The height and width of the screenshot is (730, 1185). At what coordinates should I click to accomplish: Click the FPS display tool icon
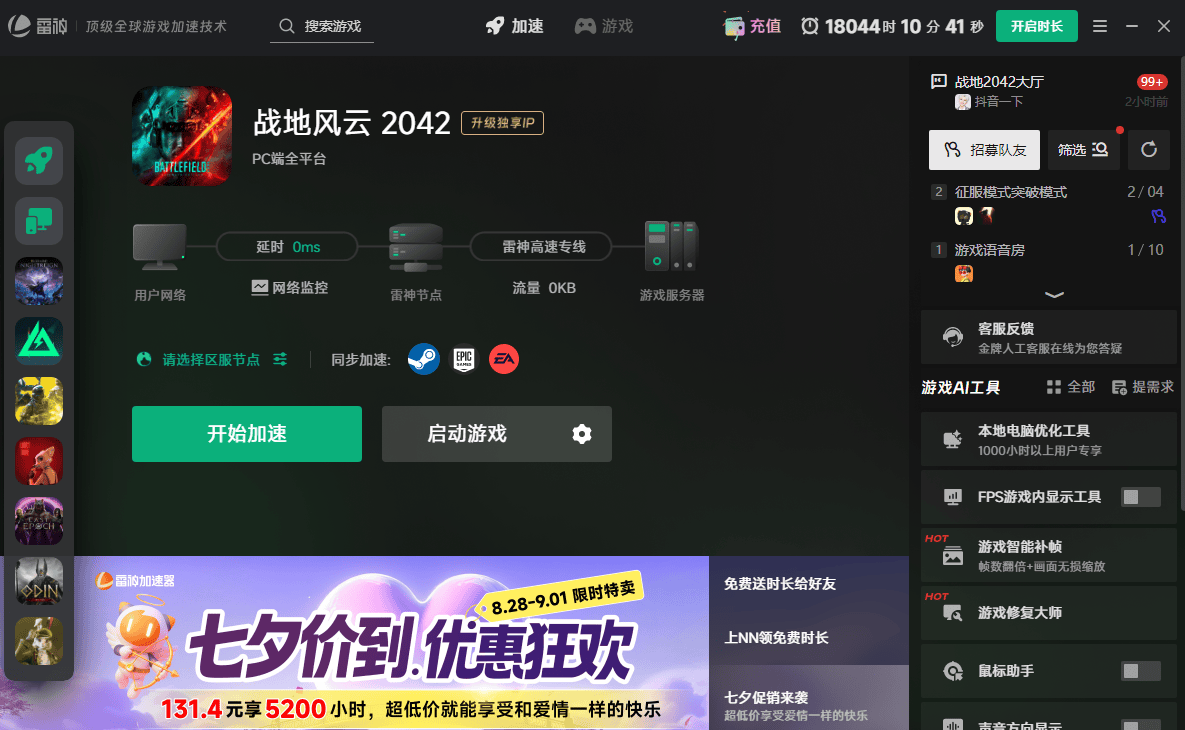tap(952, 496)
